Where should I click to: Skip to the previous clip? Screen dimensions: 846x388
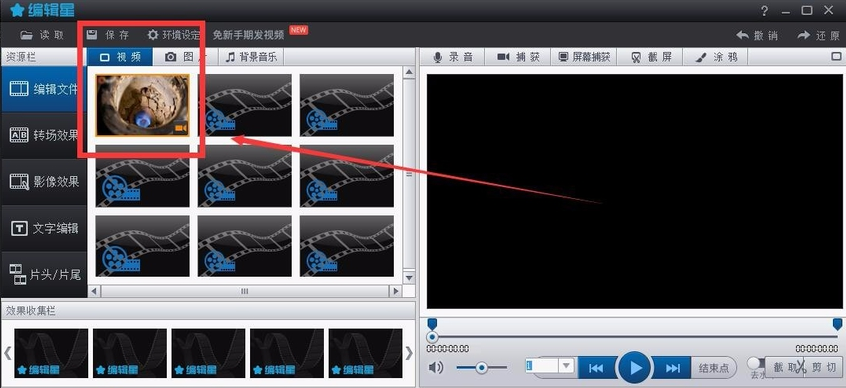596,368
